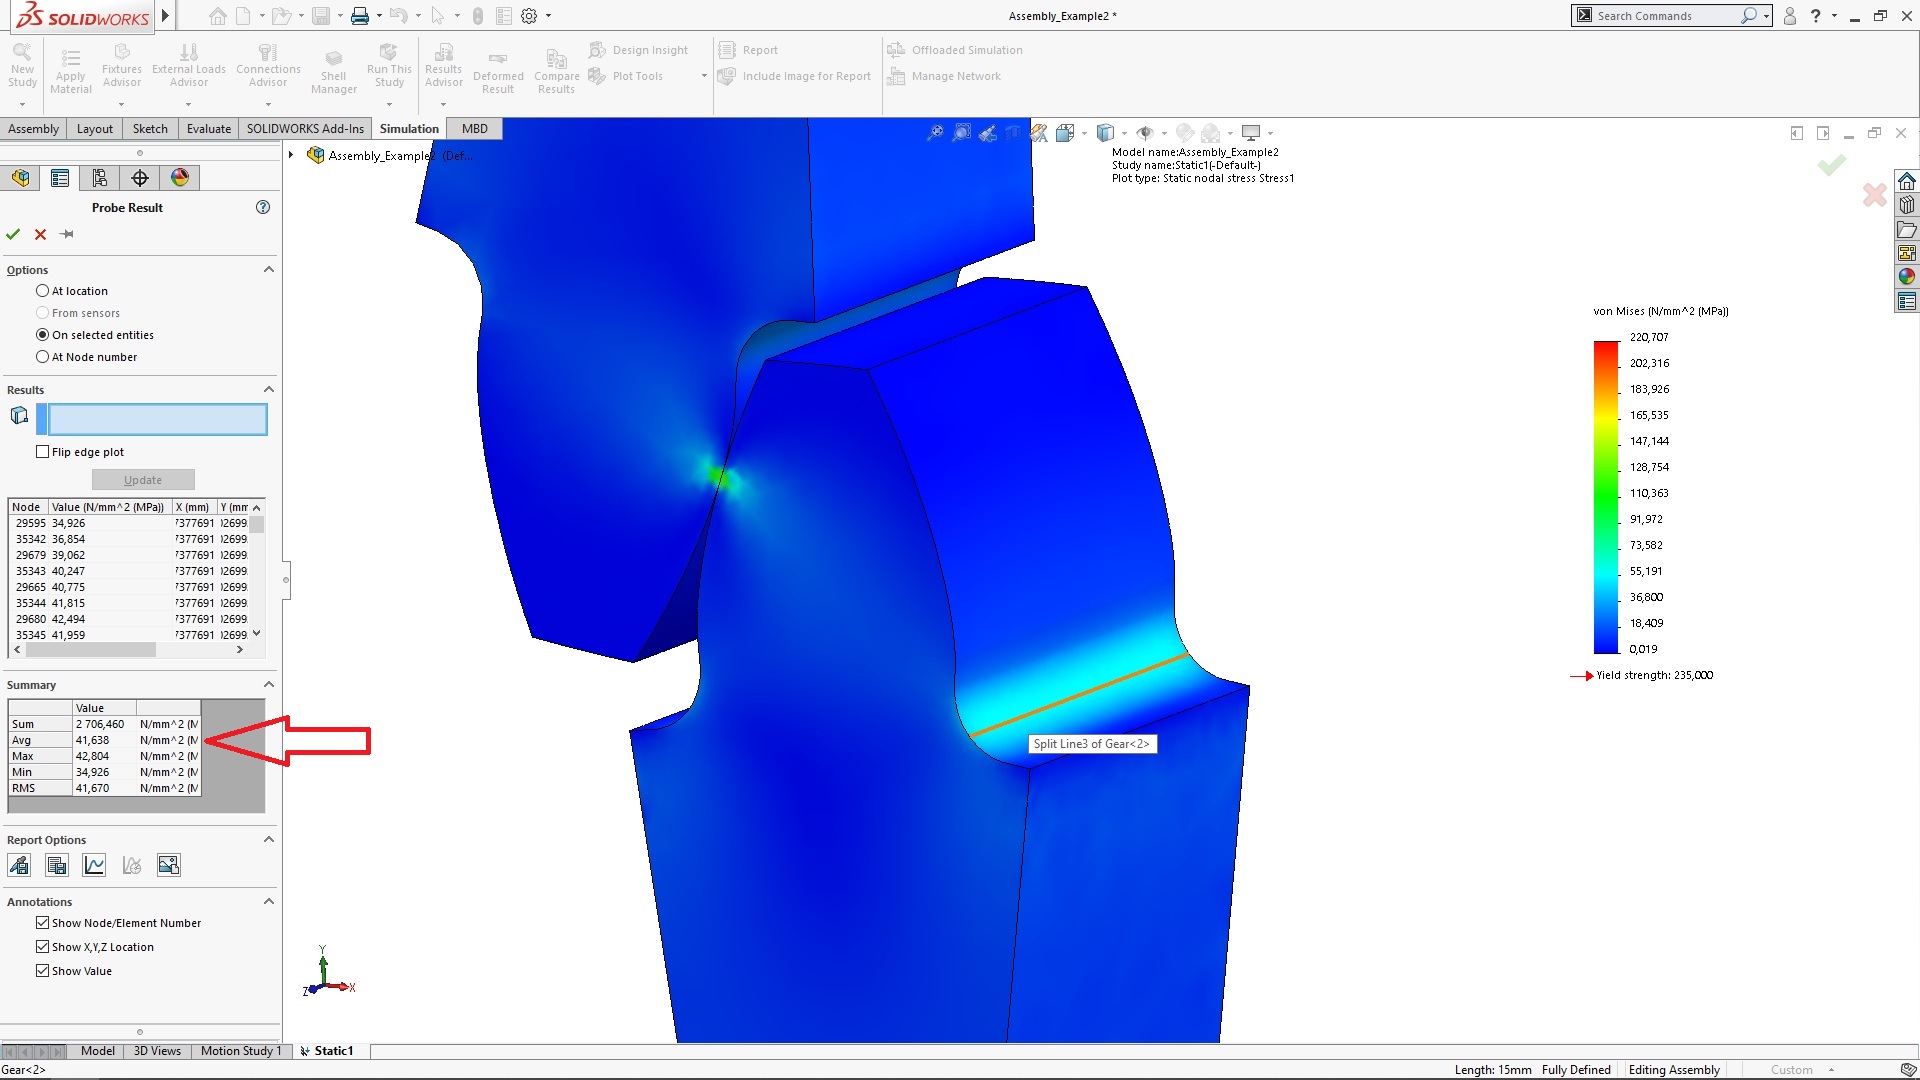This screenshot has height=1080, width=1920.
Task: Save snapshot image in Report Options
Action: (169, 865)
